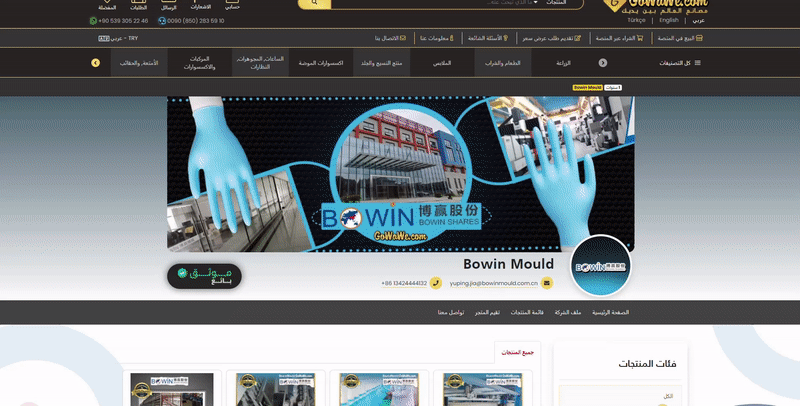This screenshot has width=800, height=406.
Task: Click the yellow category carousel arrow
Action: coord(95,63)
